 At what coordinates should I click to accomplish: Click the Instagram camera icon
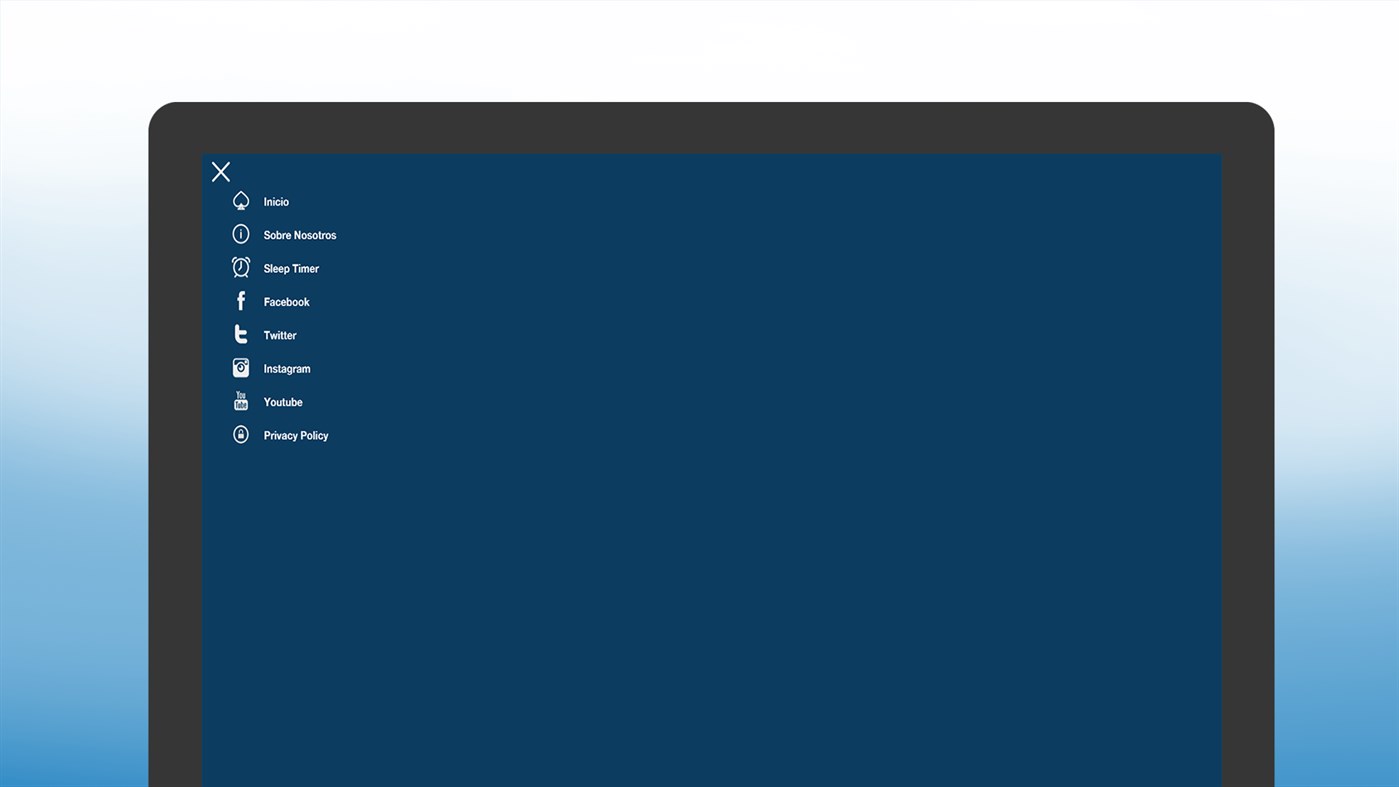point(241,368)
